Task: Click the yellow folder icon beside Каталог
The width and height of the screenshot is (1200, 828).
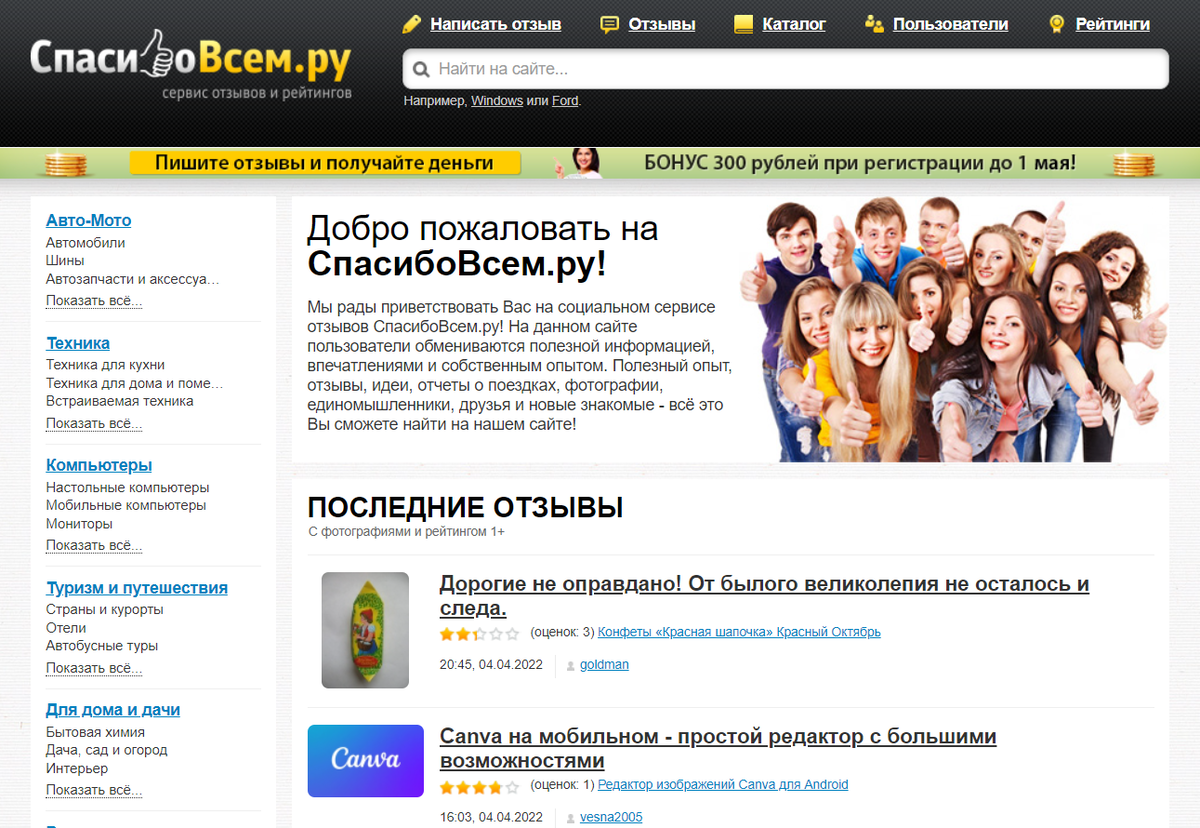Action: tap(743, 24)
